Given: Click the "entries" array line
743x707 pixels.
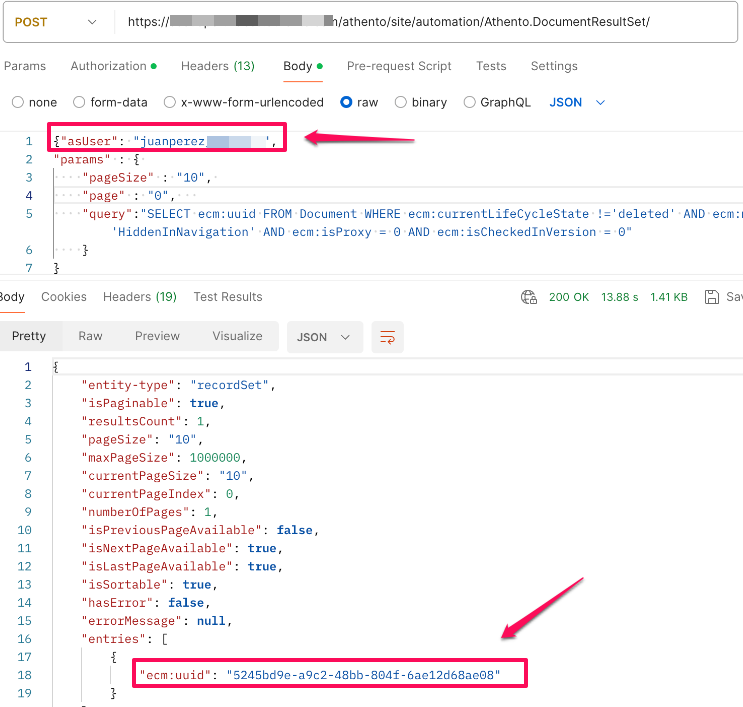Looking at the screenshot, I should (125, 639).
